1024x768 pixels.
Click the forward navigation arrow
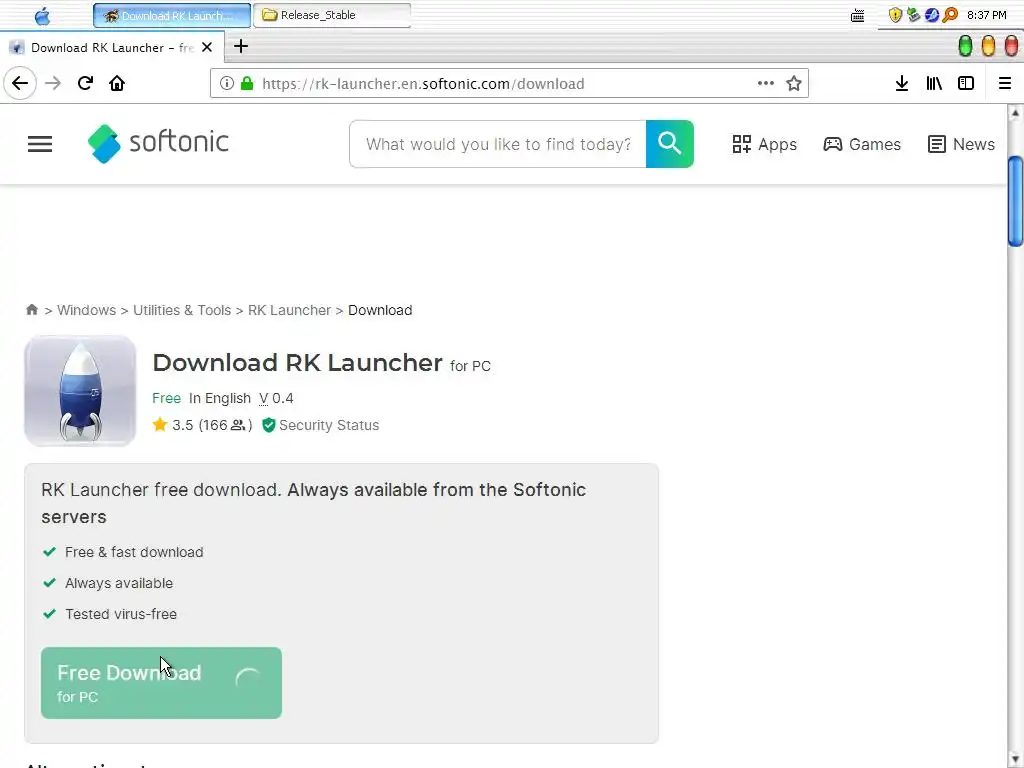(53, 83)
